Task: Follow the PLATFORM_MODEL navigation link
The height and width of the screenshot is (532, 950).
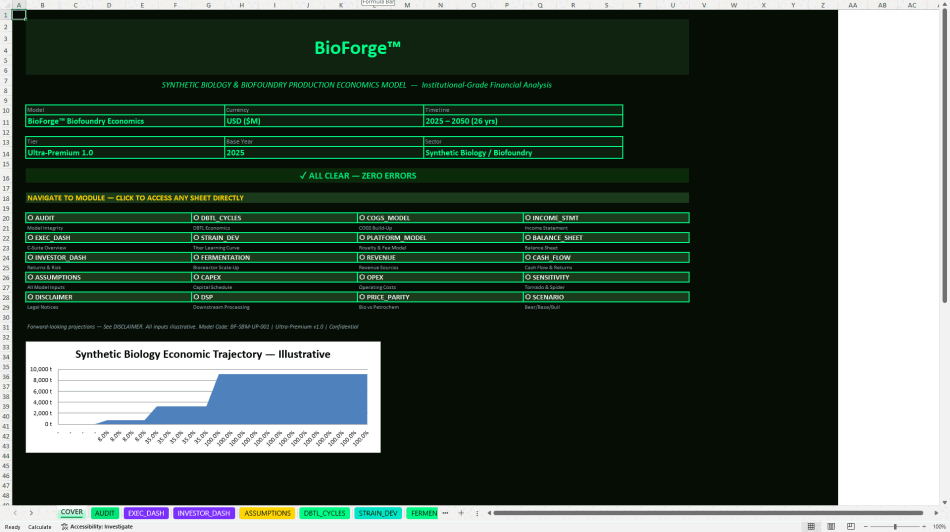Action: (440, 238)
